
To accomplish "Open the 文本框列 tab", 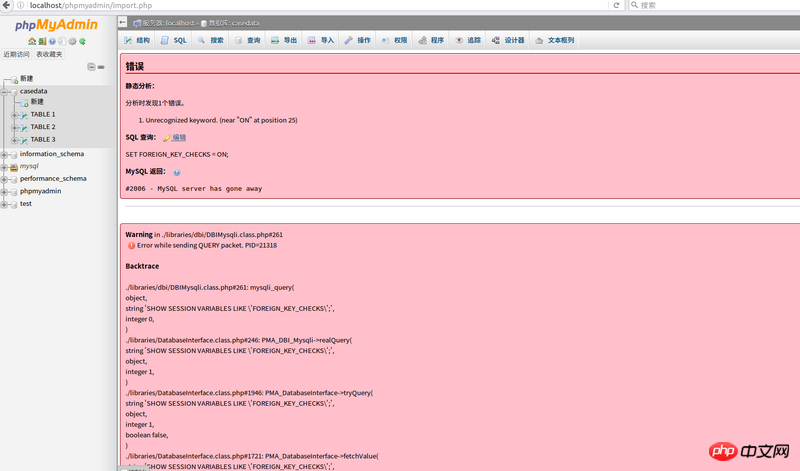I will coord(554,40).
